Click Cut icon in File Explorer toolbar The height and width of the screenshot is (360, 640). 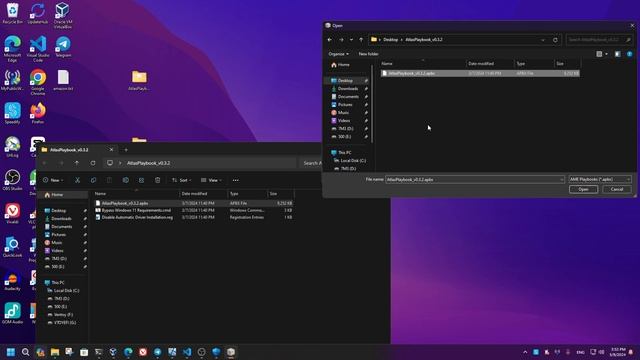[77, 180]
